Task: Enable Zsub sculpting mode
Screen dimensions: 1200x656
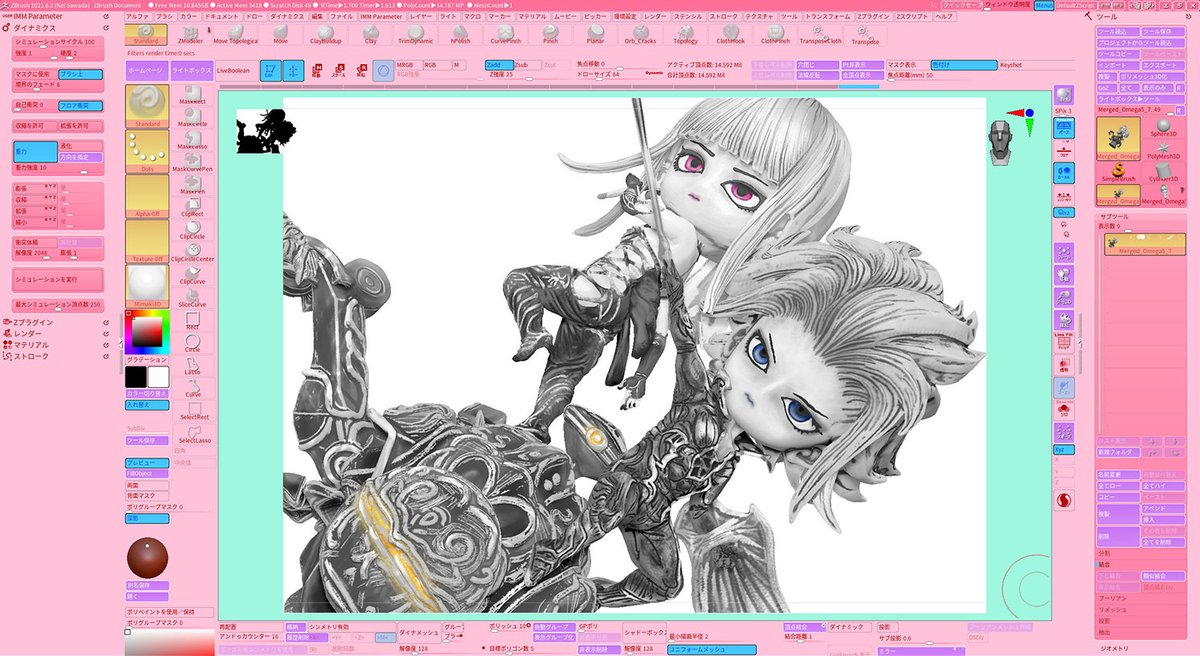Action: 528,63
